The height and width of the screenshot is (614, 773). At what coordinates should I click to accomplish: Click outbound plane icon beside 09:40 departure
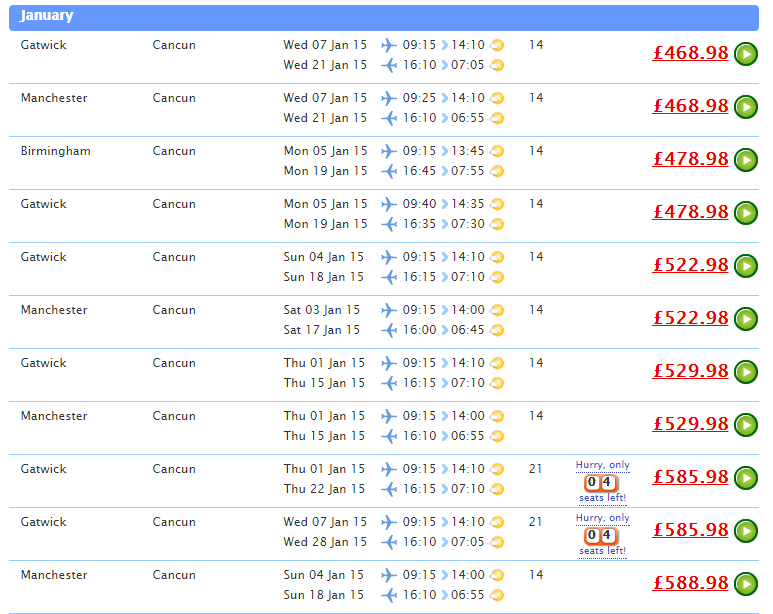(388, 204)
